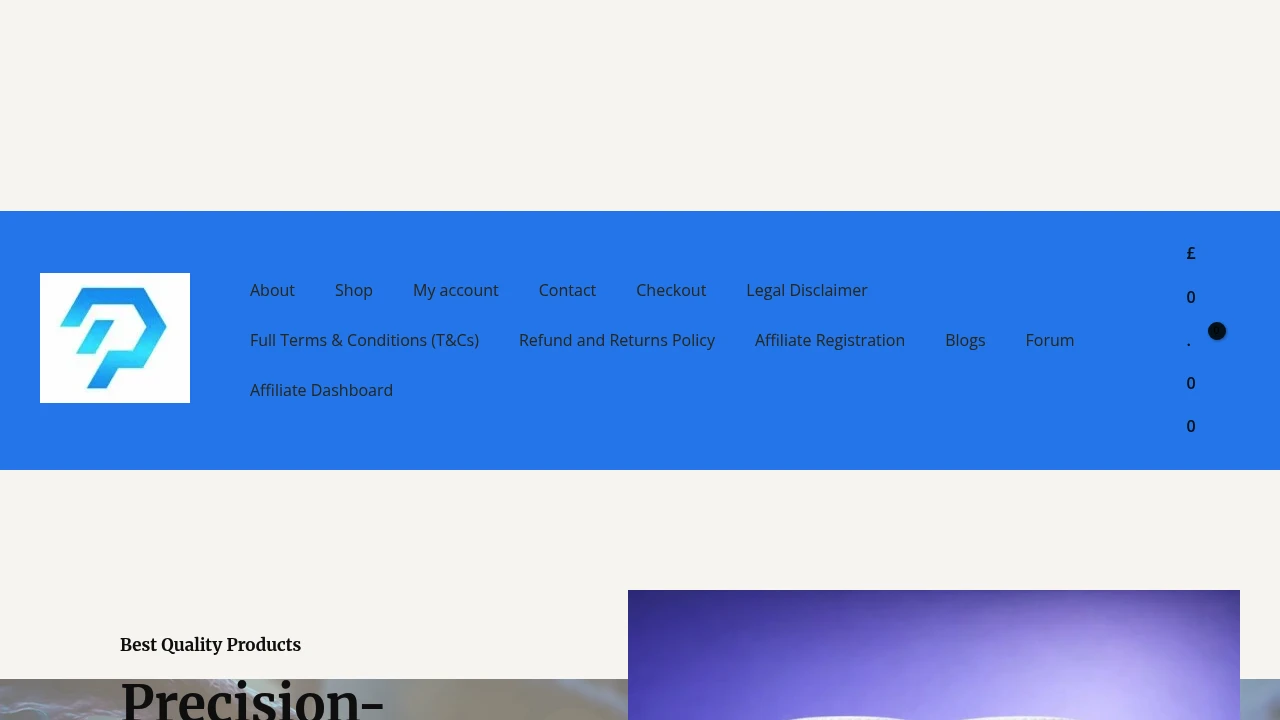The width and height of the screenshot is (1280, 720).
Task: Go to the Affiliate Dashboard
Action: click(x=321, y=390)
